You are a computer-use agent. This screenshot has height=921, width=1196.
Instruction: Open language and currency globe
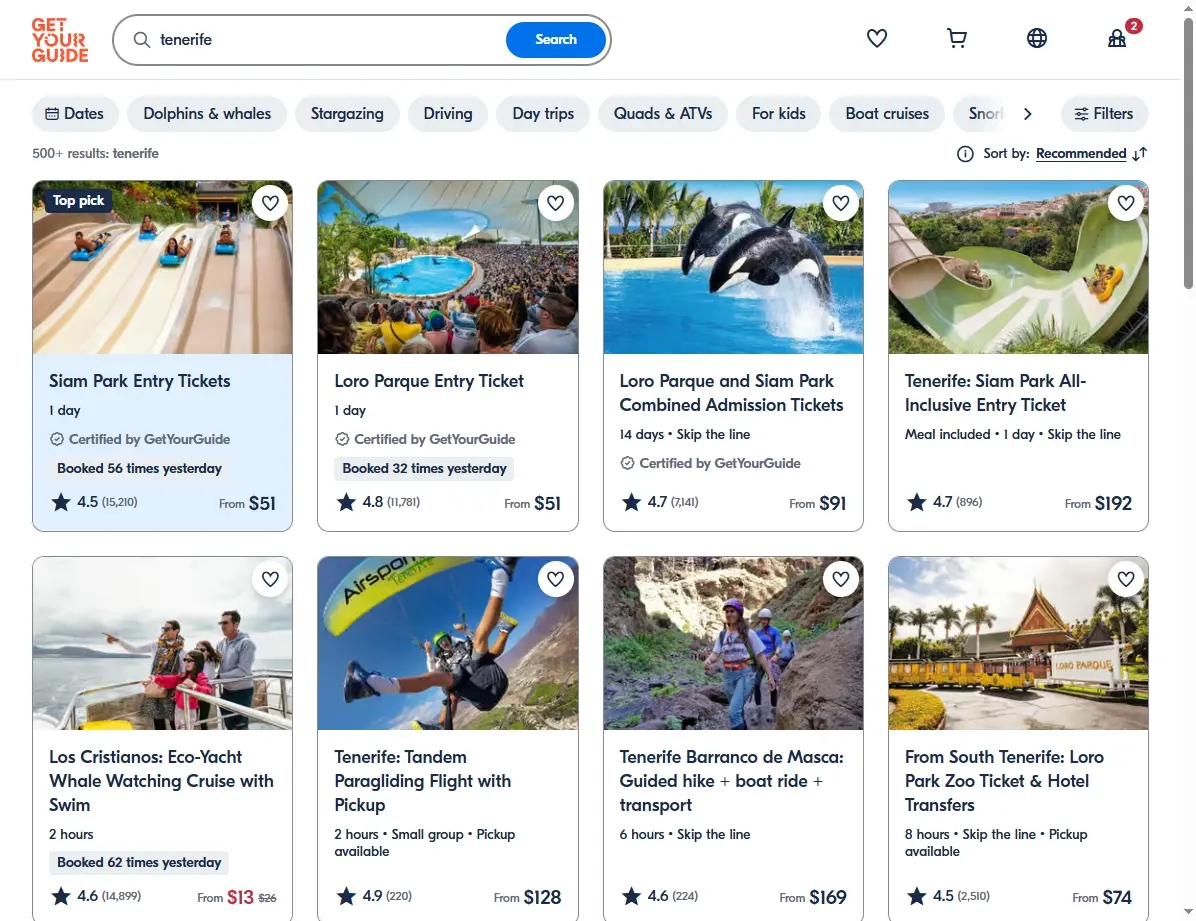click(1037, 38)
